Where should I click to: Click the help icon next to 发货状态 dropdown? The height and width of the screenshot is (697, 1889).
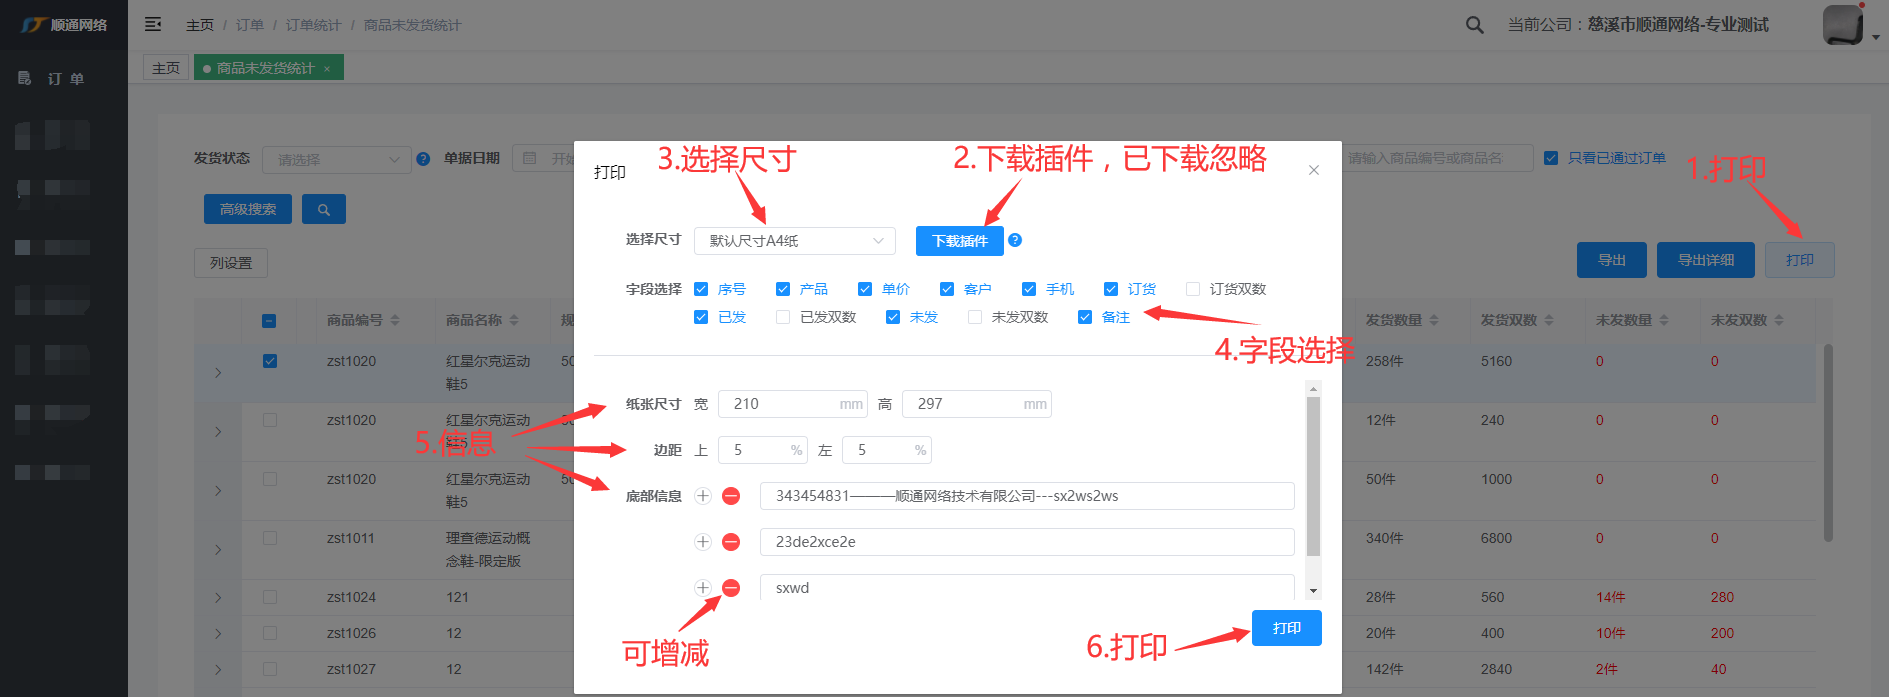point(423,159)
